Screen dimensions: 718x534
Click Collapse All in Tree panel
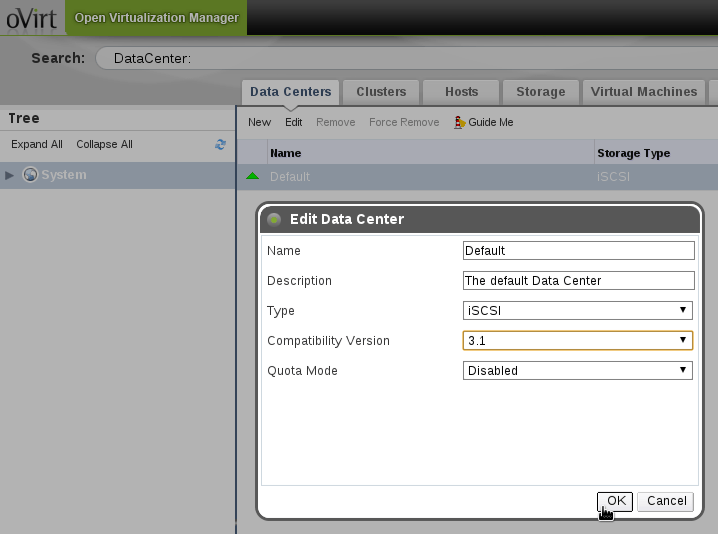[104, 145]
